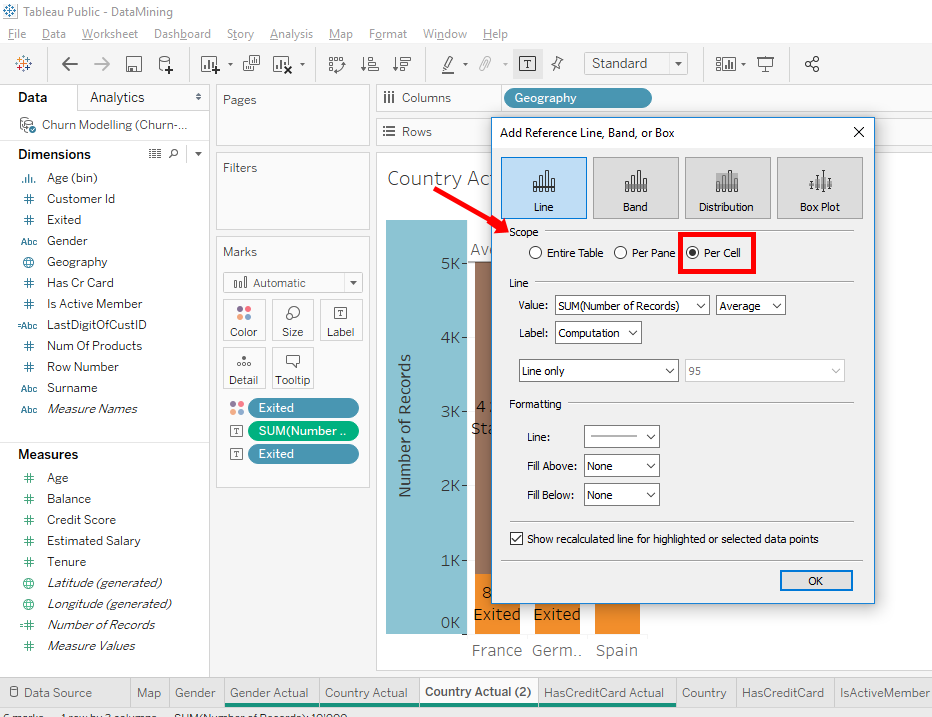Select the Distribution reference type
Image resolution: width=932 pixels, height=717 pixels.
tap(727, 188)
